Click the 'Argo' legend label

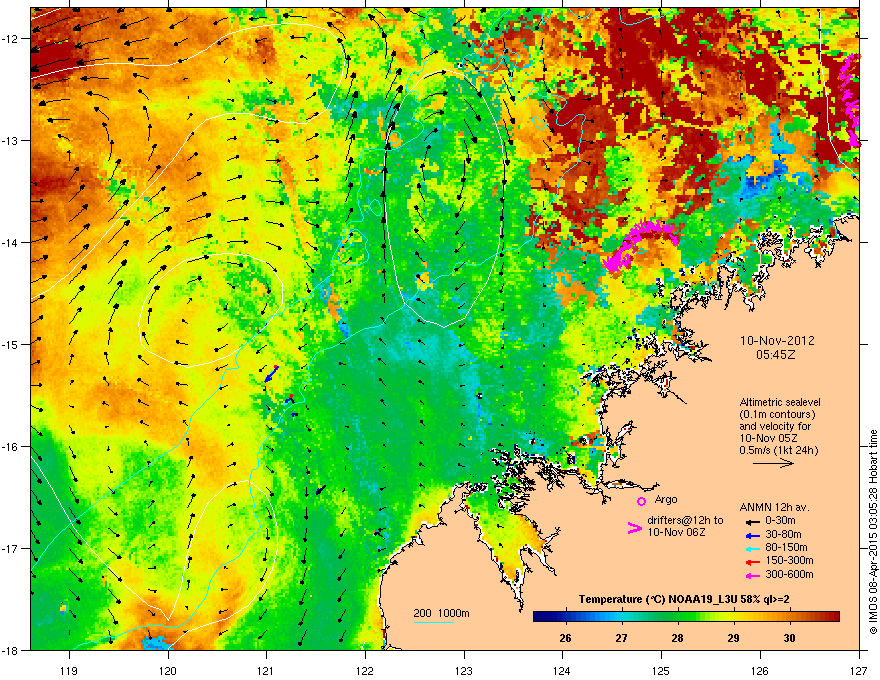[666, 499]
